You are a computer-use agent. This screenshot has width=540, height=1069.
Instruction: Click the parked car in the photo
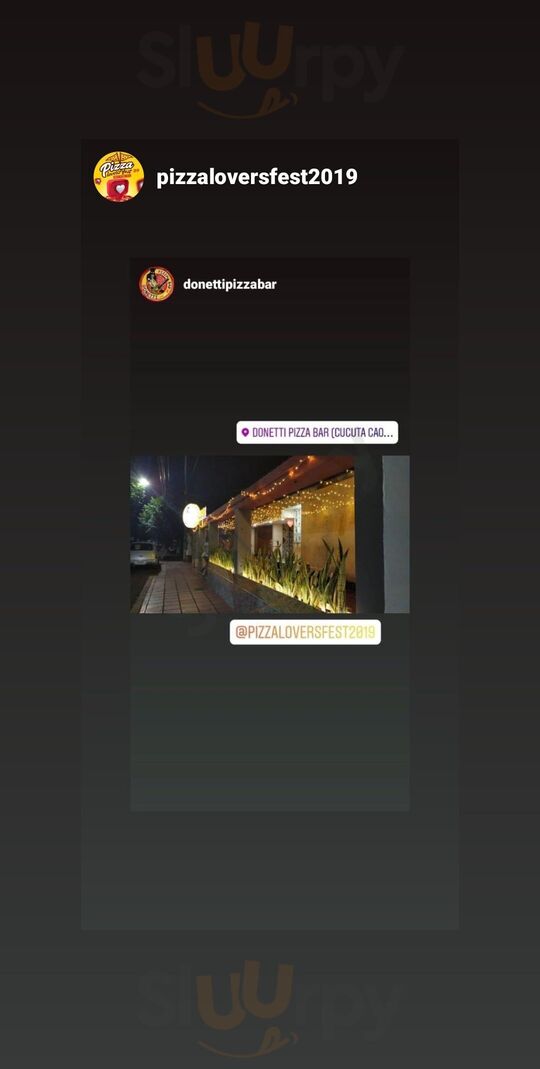click(x=145, y=555)
